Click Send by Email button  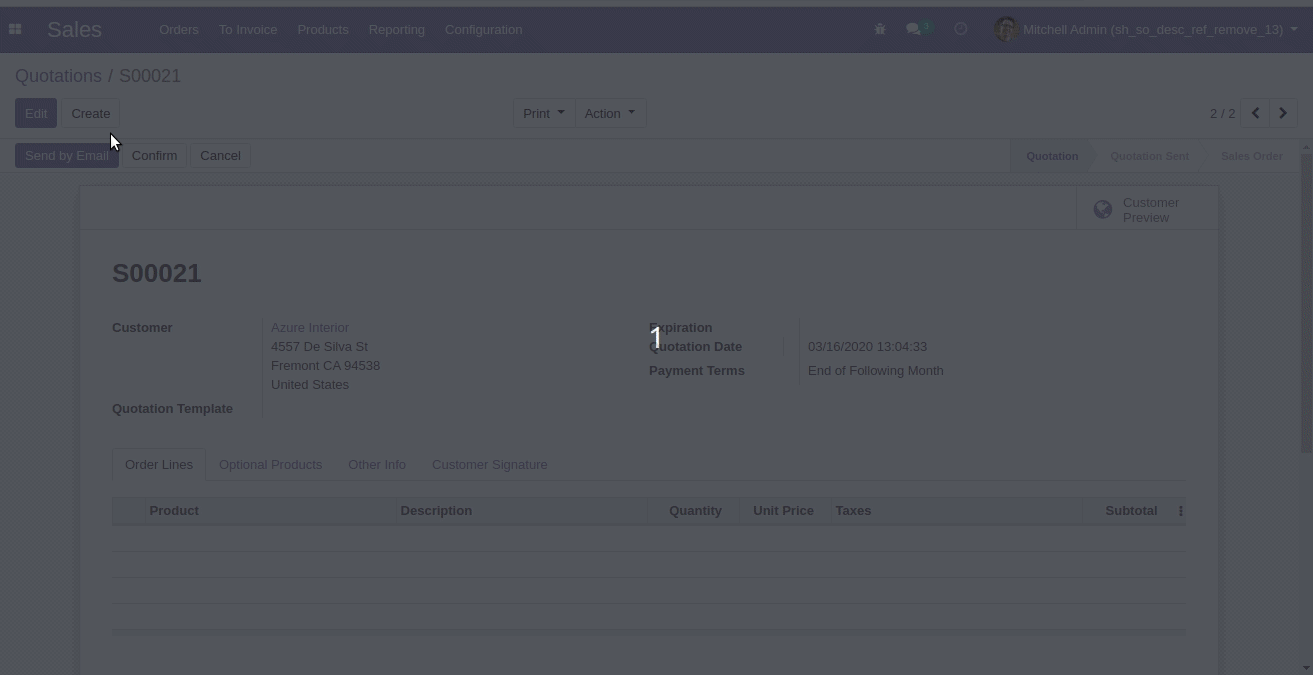(x=67, y=155)
